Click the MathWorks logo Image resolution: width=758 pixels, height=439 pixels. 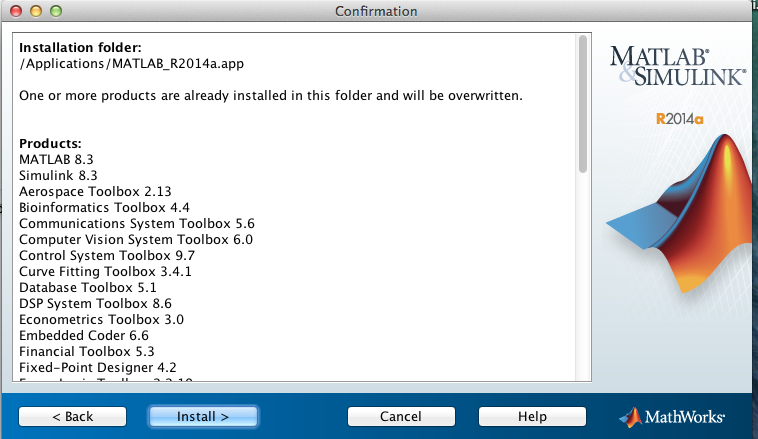[672, 417]
